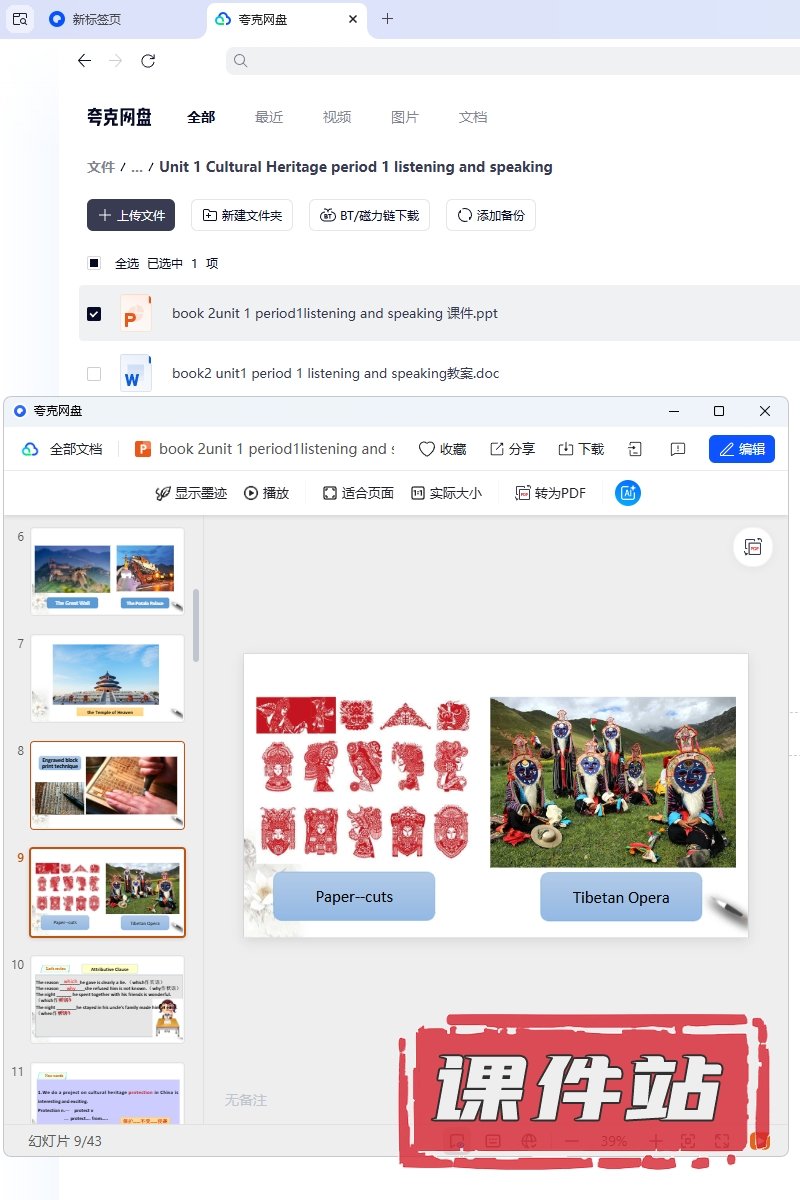Expand the ... breadcrumb path
The width and height of the screenshot is (800, 1200).
pyautogui.click(x=137, y=167)
